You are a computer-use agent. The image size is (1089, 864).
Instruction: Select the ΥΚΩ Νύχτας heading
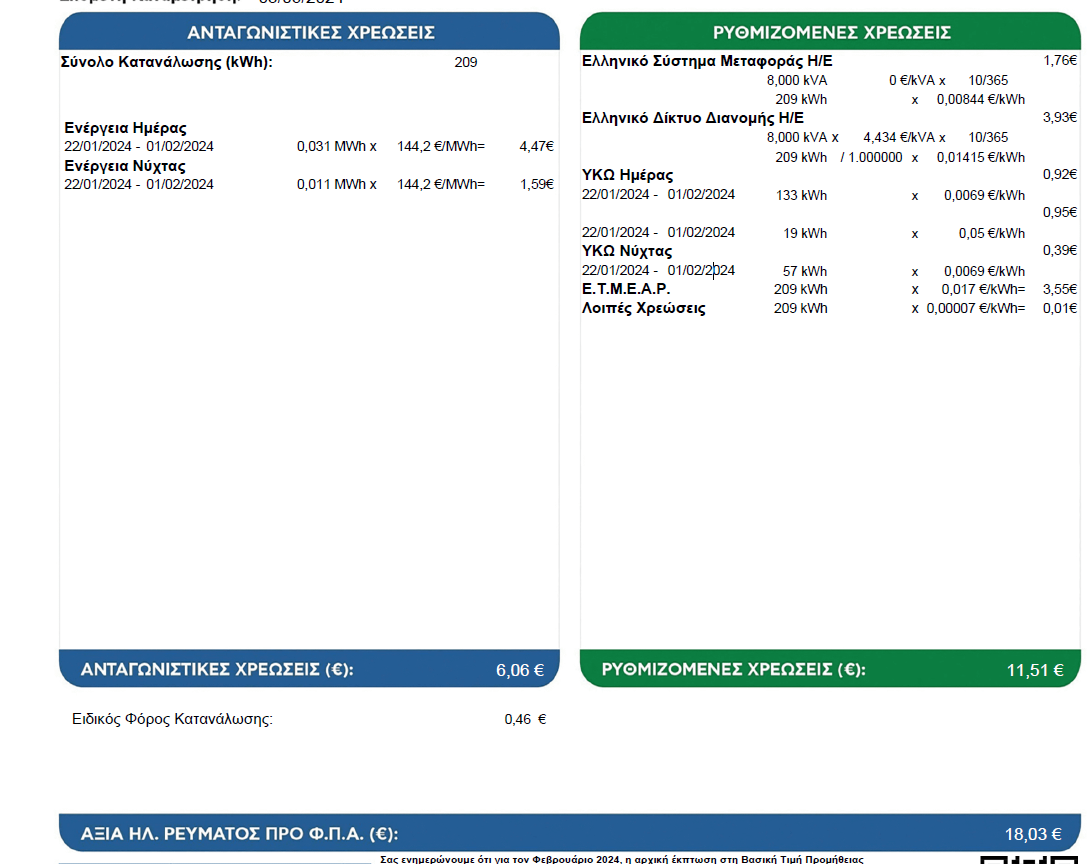627,251
